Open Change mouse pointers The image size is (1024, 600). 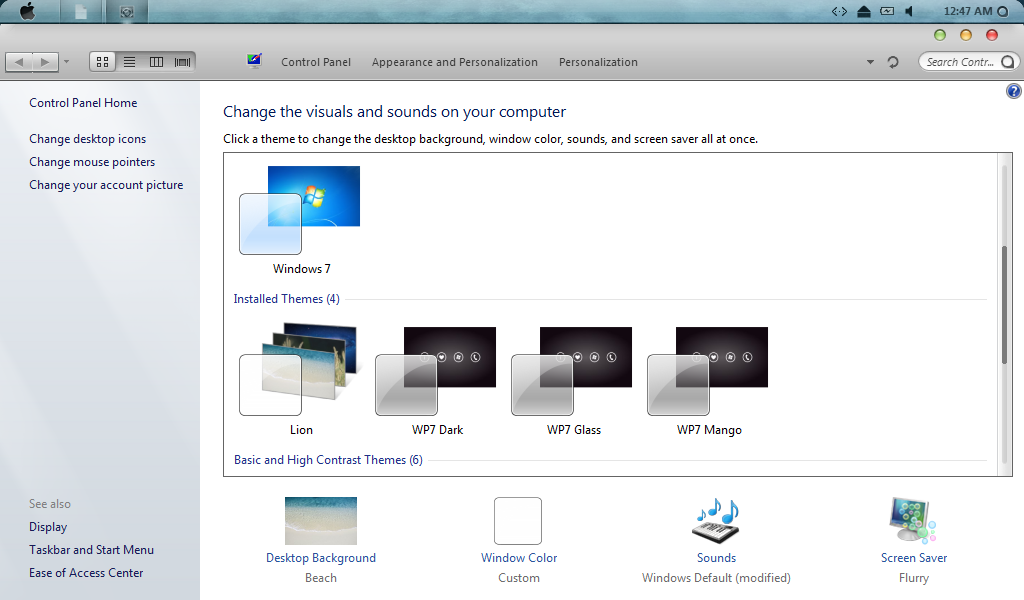click(x=92, y=162)
